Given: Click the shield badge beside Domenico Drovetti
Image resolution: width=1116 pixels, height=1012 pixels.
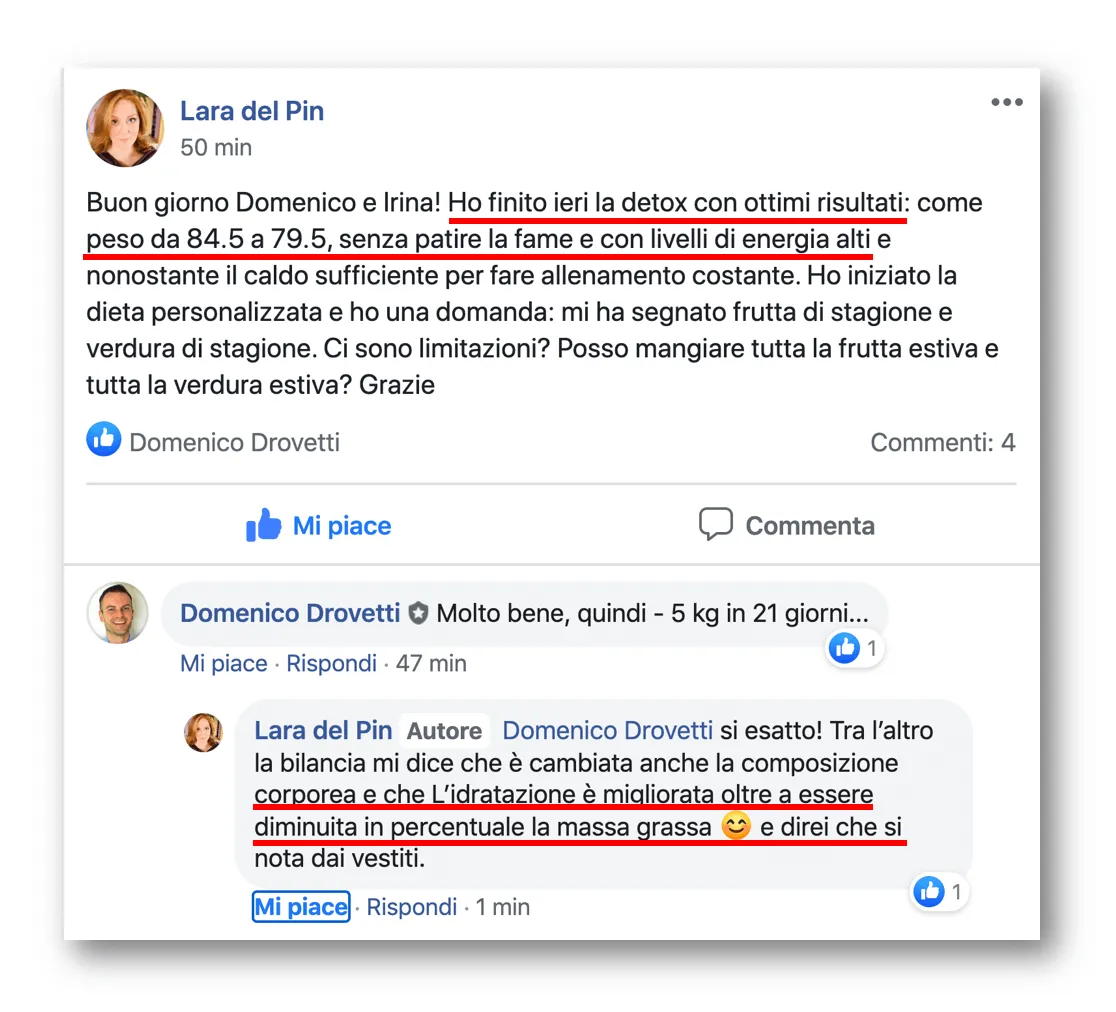Looking at the screenshot, I should click(x=418, y=613).
